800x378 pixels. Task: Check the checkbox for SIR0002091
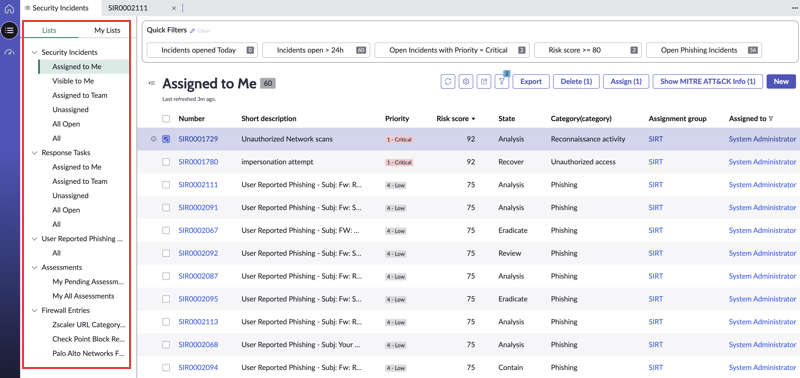coord(166,208)
